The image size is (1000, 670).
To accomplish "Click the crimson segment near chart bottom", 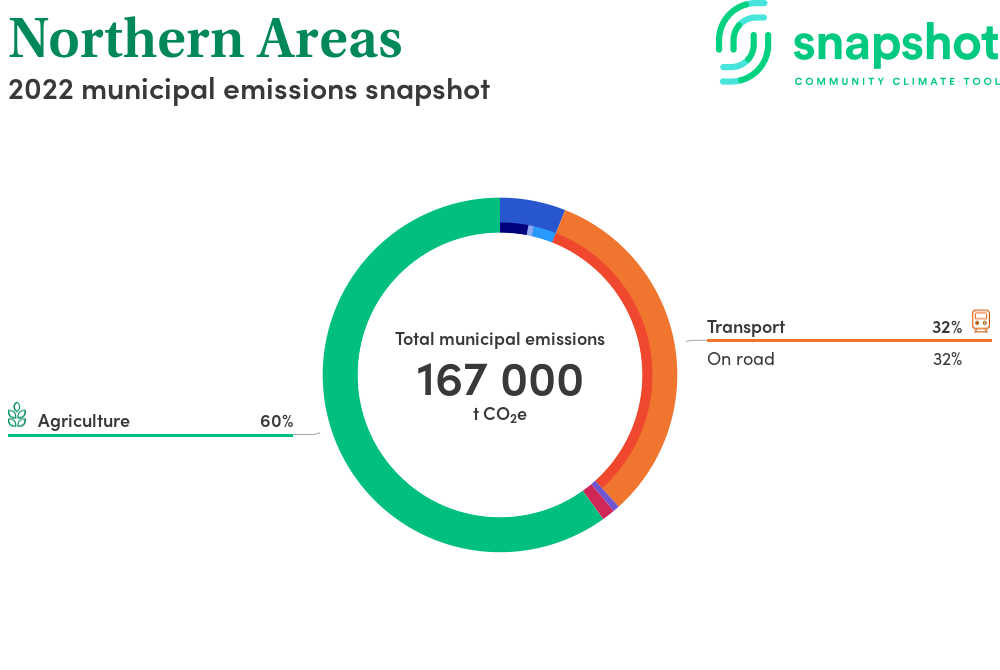I will point(597,503).
